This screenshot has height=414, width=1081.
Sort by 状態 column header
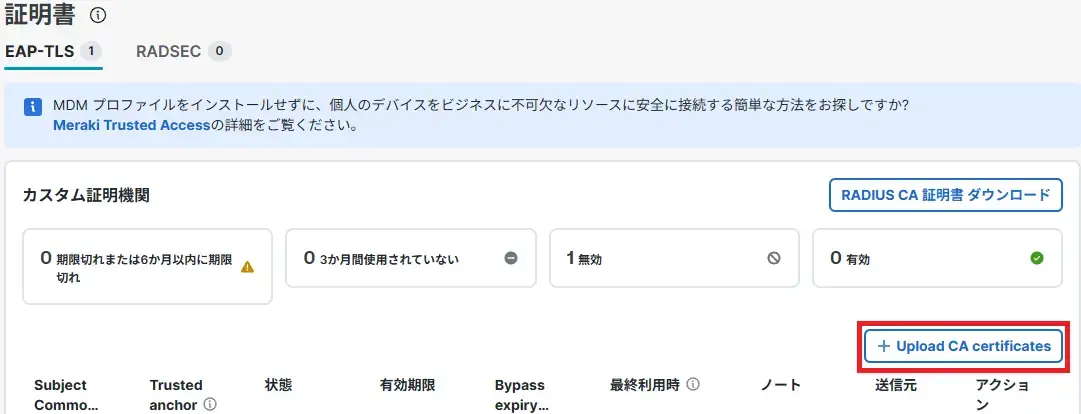click(278, 385)
